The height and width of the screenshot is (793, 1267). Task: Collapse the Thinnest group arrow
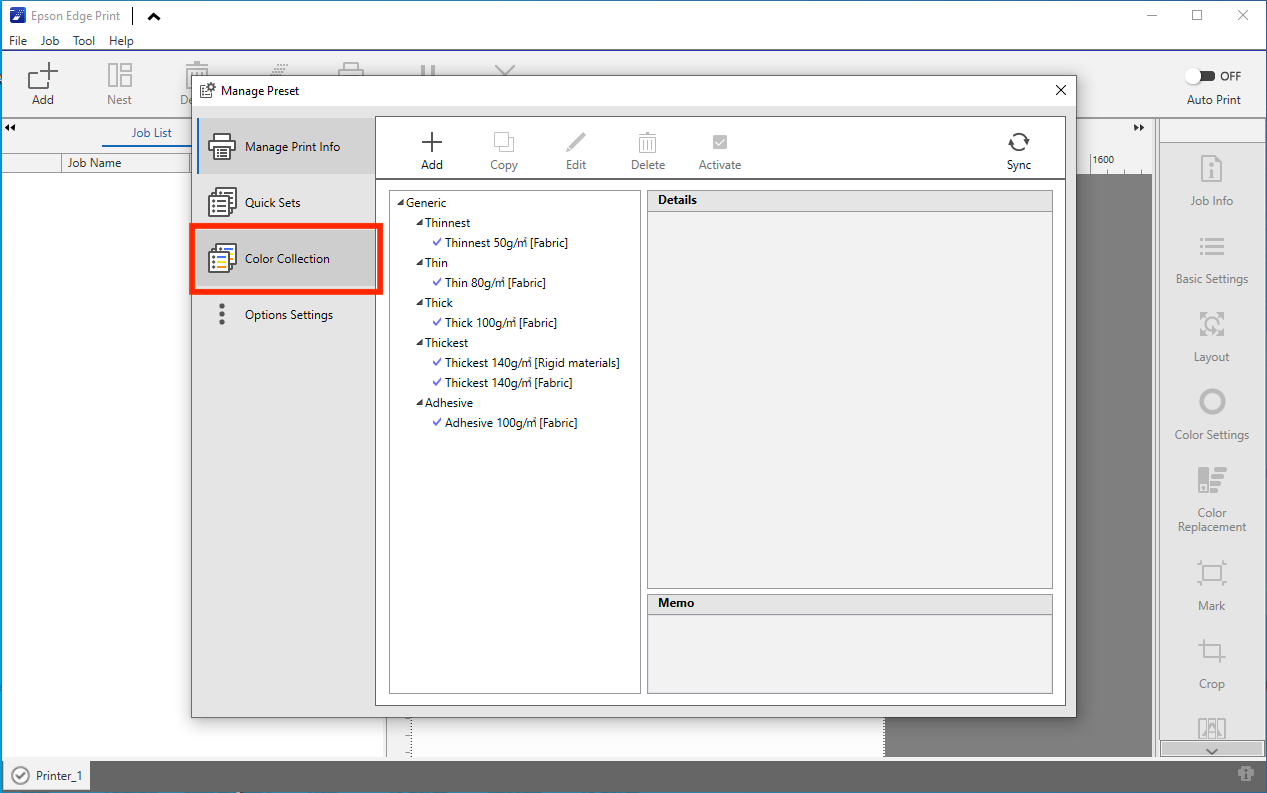coord(419,223)
